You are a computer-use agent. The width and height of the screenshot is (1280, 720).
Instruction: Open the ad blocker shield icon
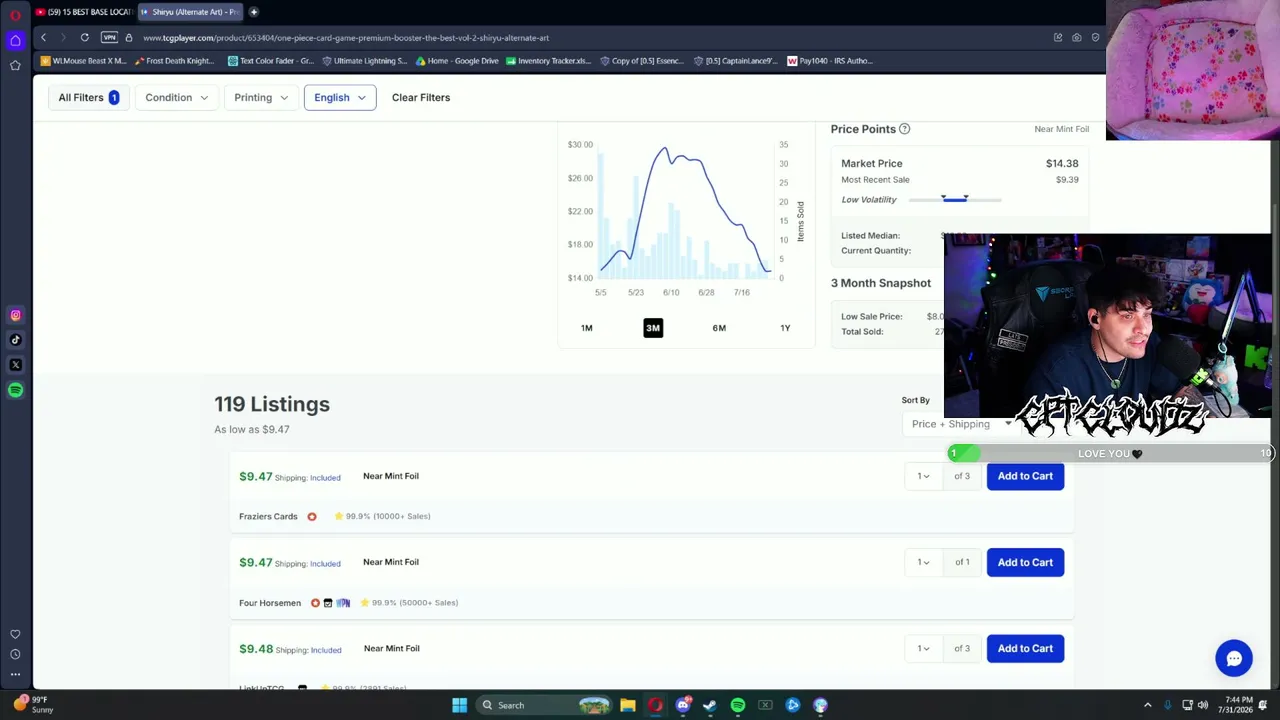pyautogui.click(x=1096, y=38)
